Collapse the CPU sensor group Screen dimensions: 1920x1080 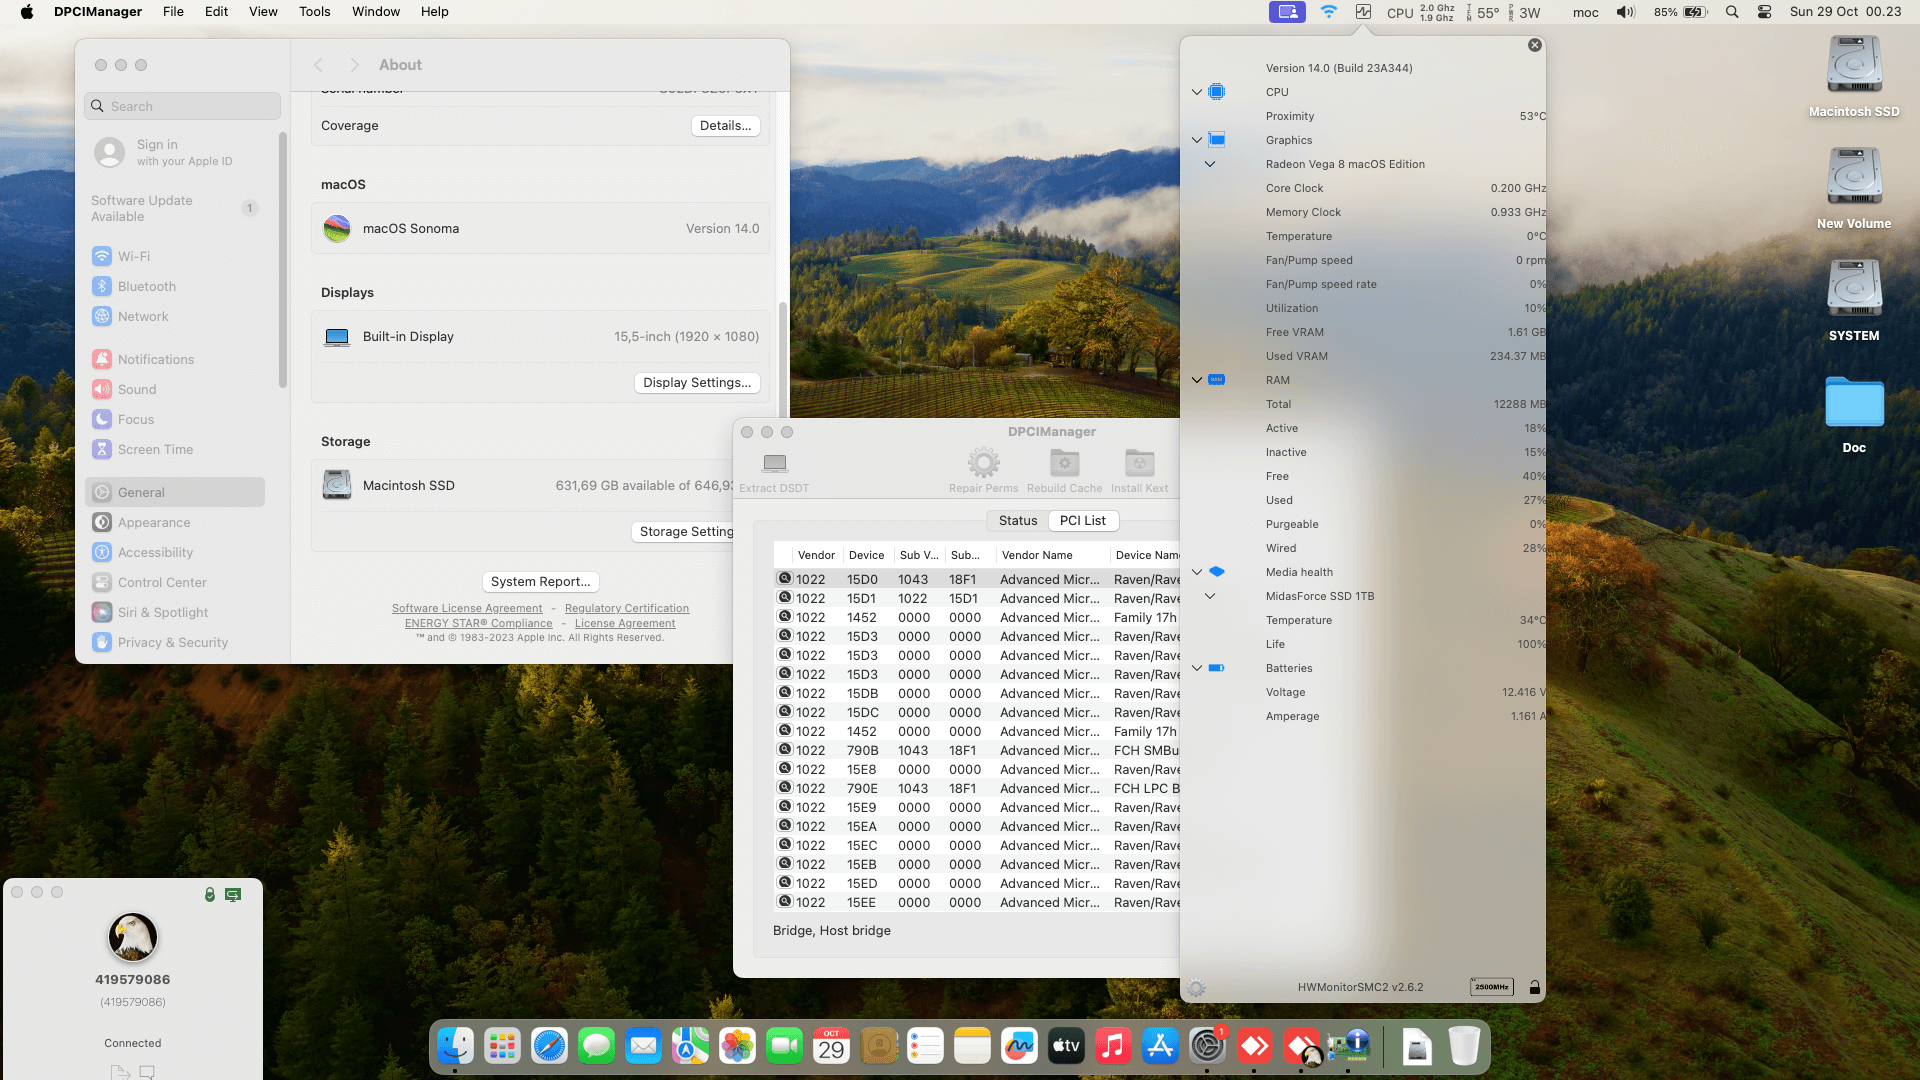tap(1197, 92)
